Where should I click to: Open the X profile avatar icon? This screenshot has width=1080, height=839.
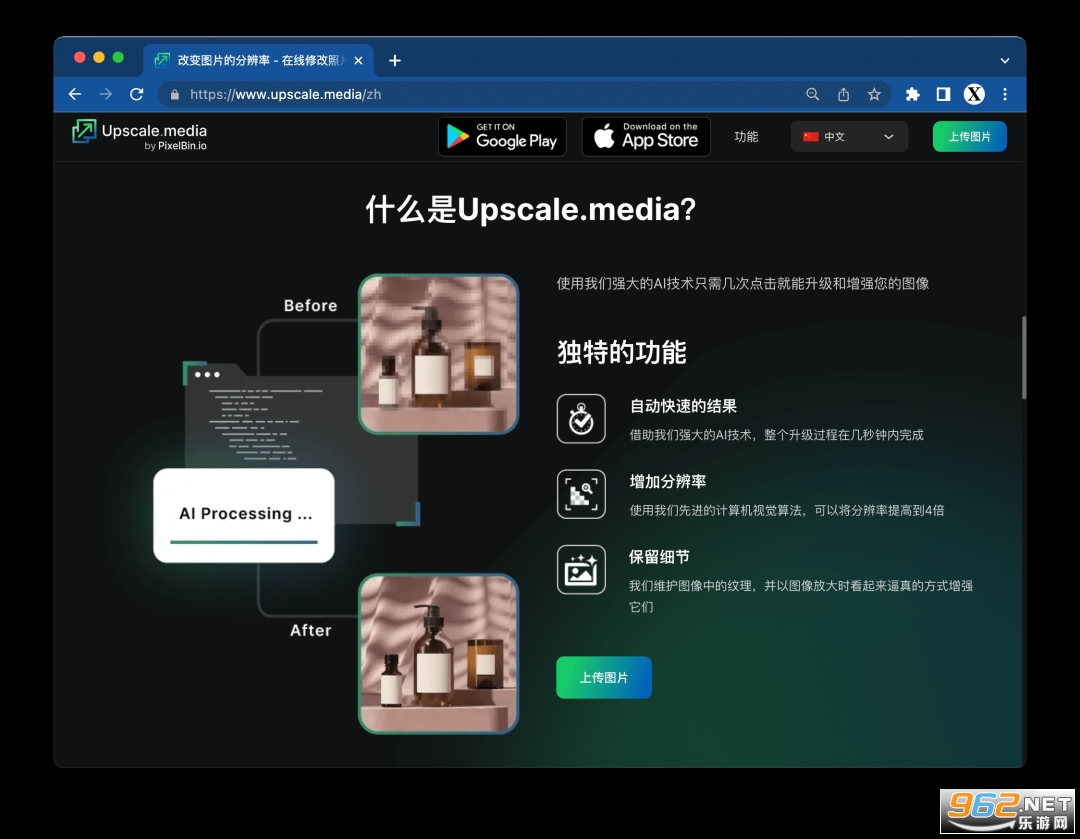pos(974,94)
